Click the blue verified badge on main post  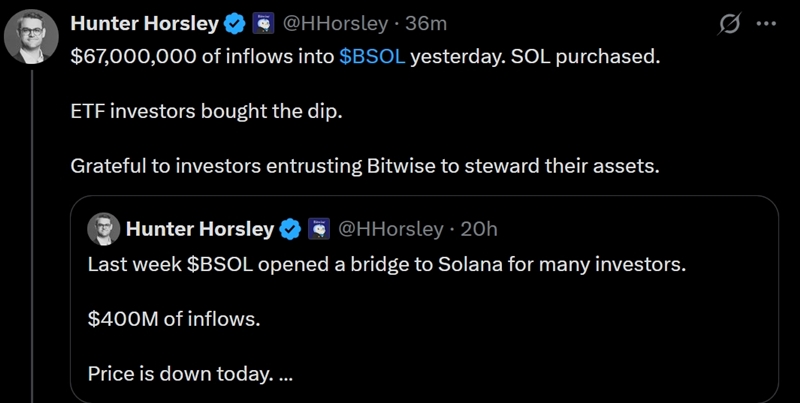[233, 22]
